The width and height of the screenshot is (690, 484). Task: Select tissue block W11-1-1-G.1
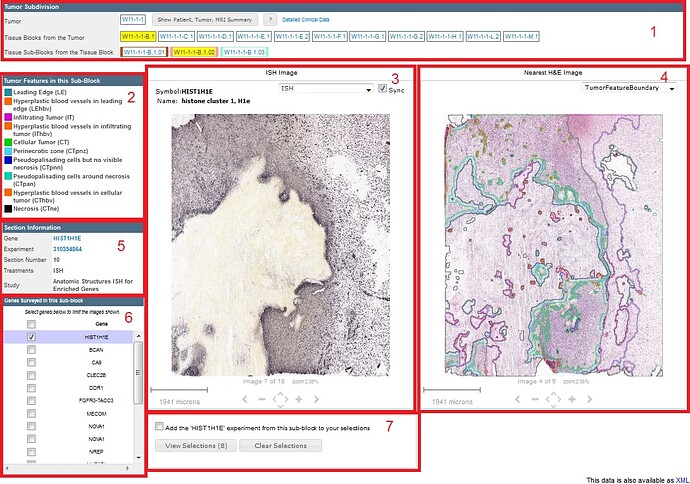point(368,37)
